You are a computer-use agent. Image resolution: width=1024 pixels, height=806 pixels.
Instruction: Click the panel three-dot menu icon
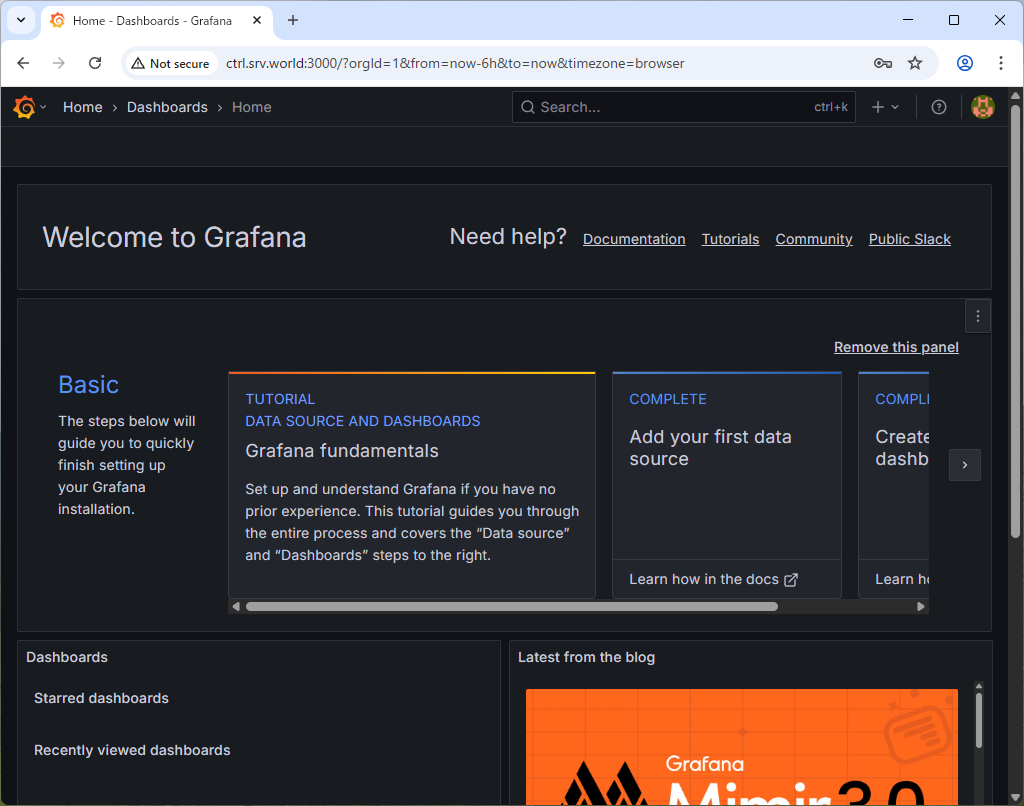(977, 316)
